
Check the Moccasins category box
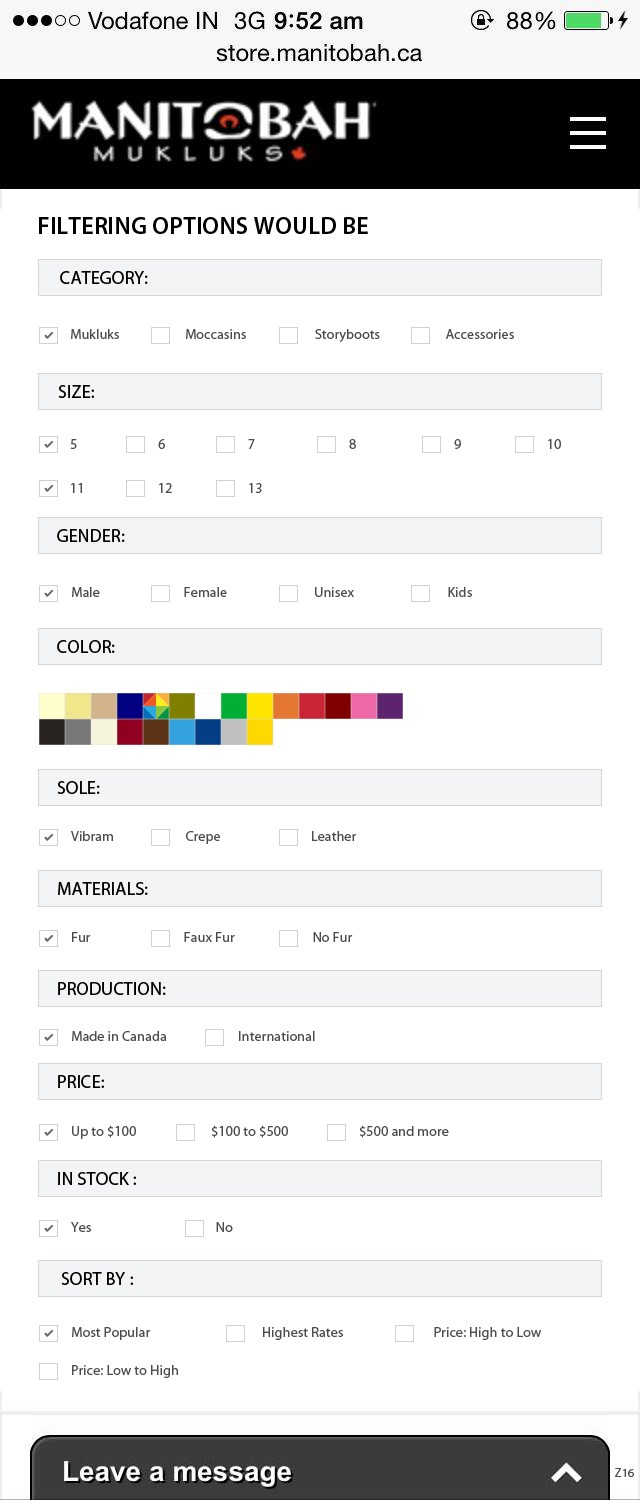(x=160, y=335)
